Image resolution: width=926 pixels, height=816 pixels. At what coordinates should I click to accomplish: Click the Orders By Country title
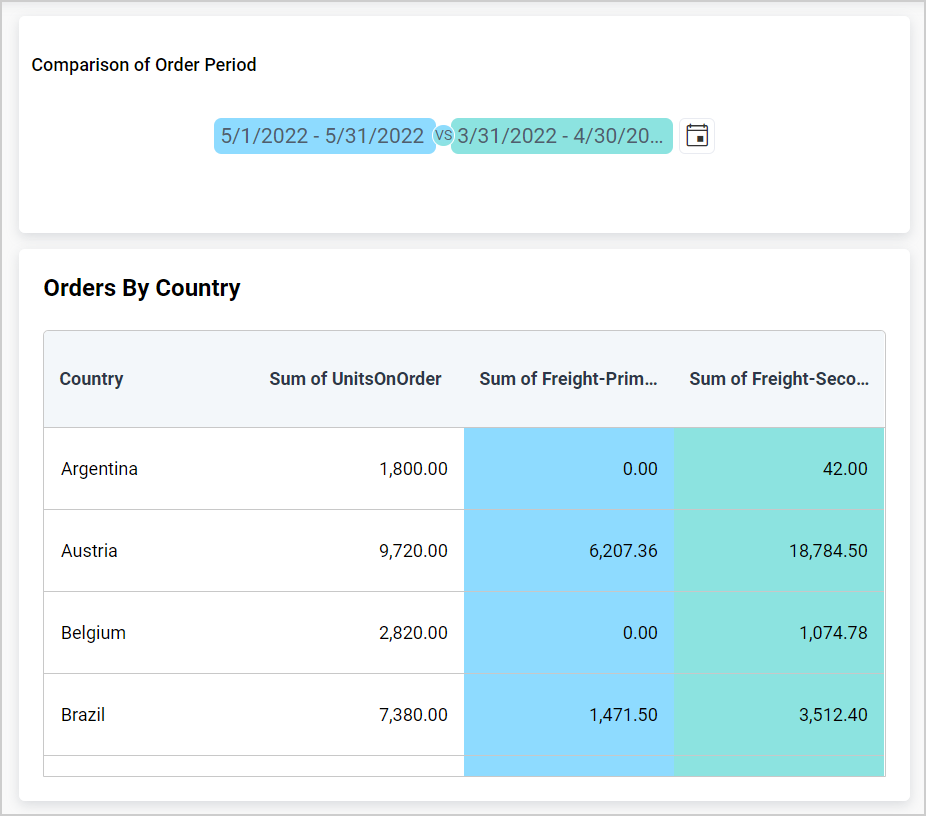[142, 288]
